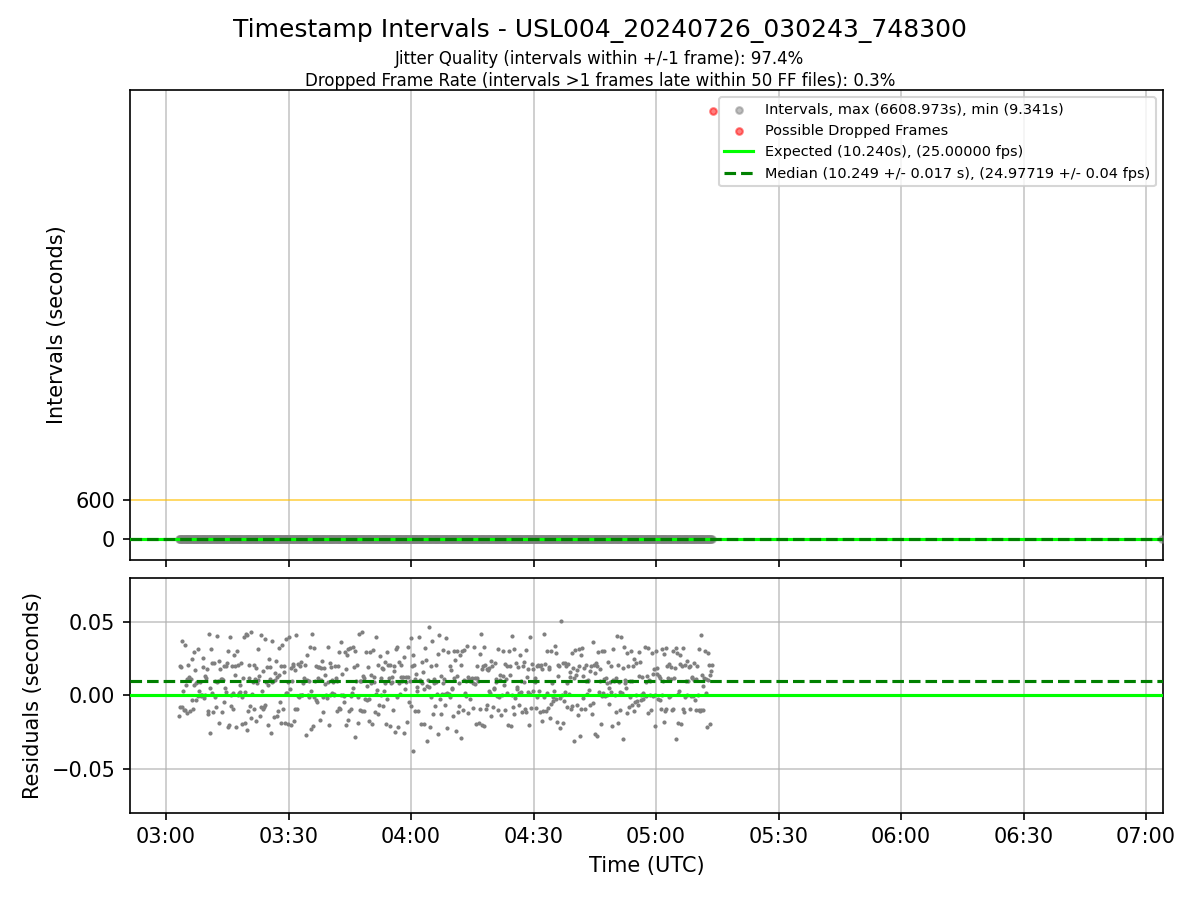Click the 'Time (UTC)' x-axis label

[x=646, y=865]
